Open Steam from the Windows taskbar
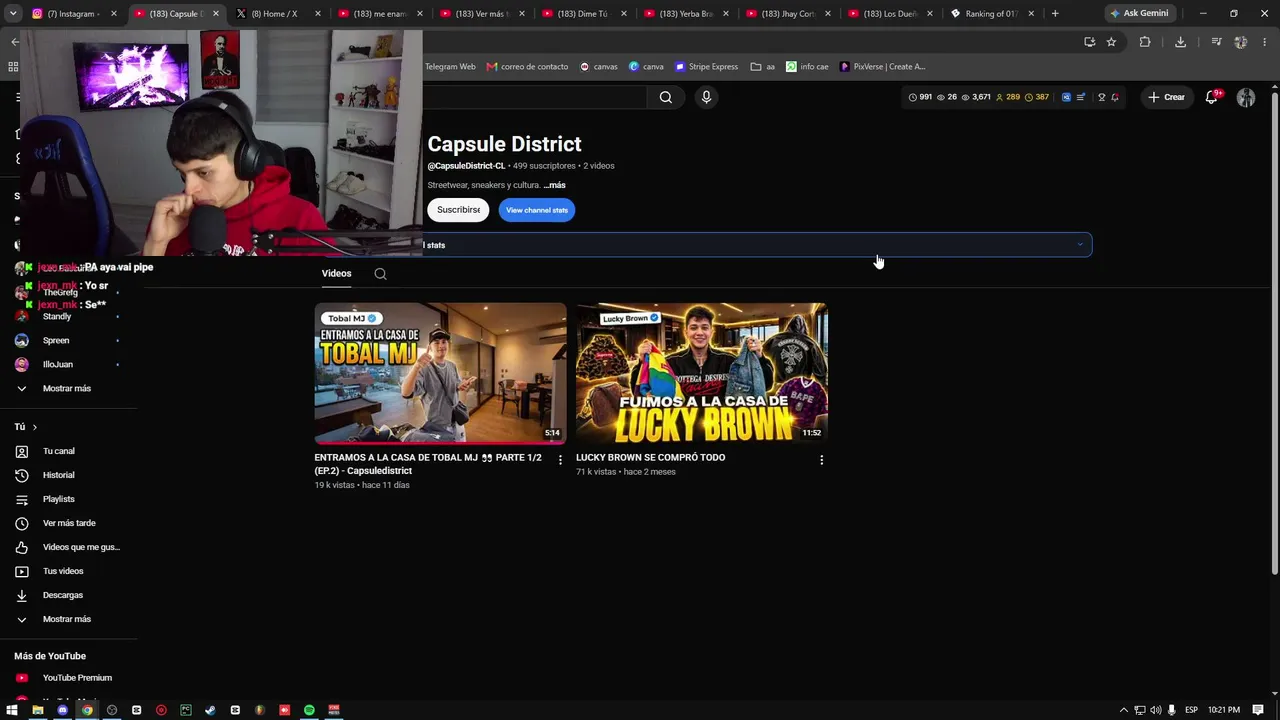This screenshot has width=1280, height=720. [210, 710]
